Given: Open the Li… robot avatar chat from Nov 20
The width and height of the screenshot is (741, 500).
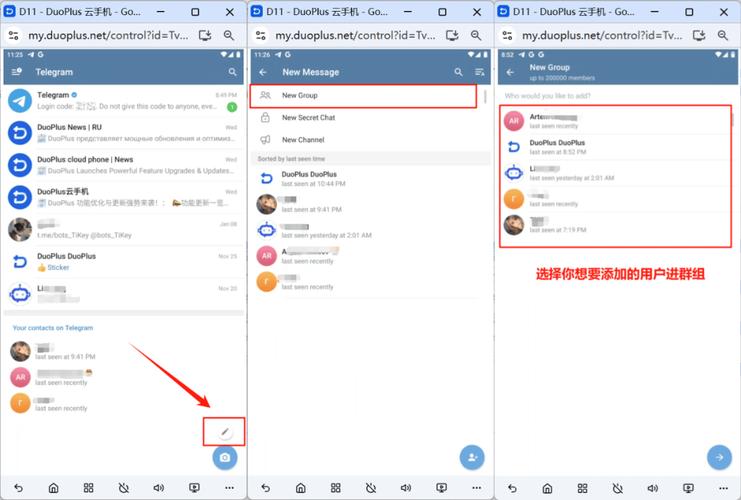Looking at the screenshot, I should pyautogui.click(x=124, y=293).
